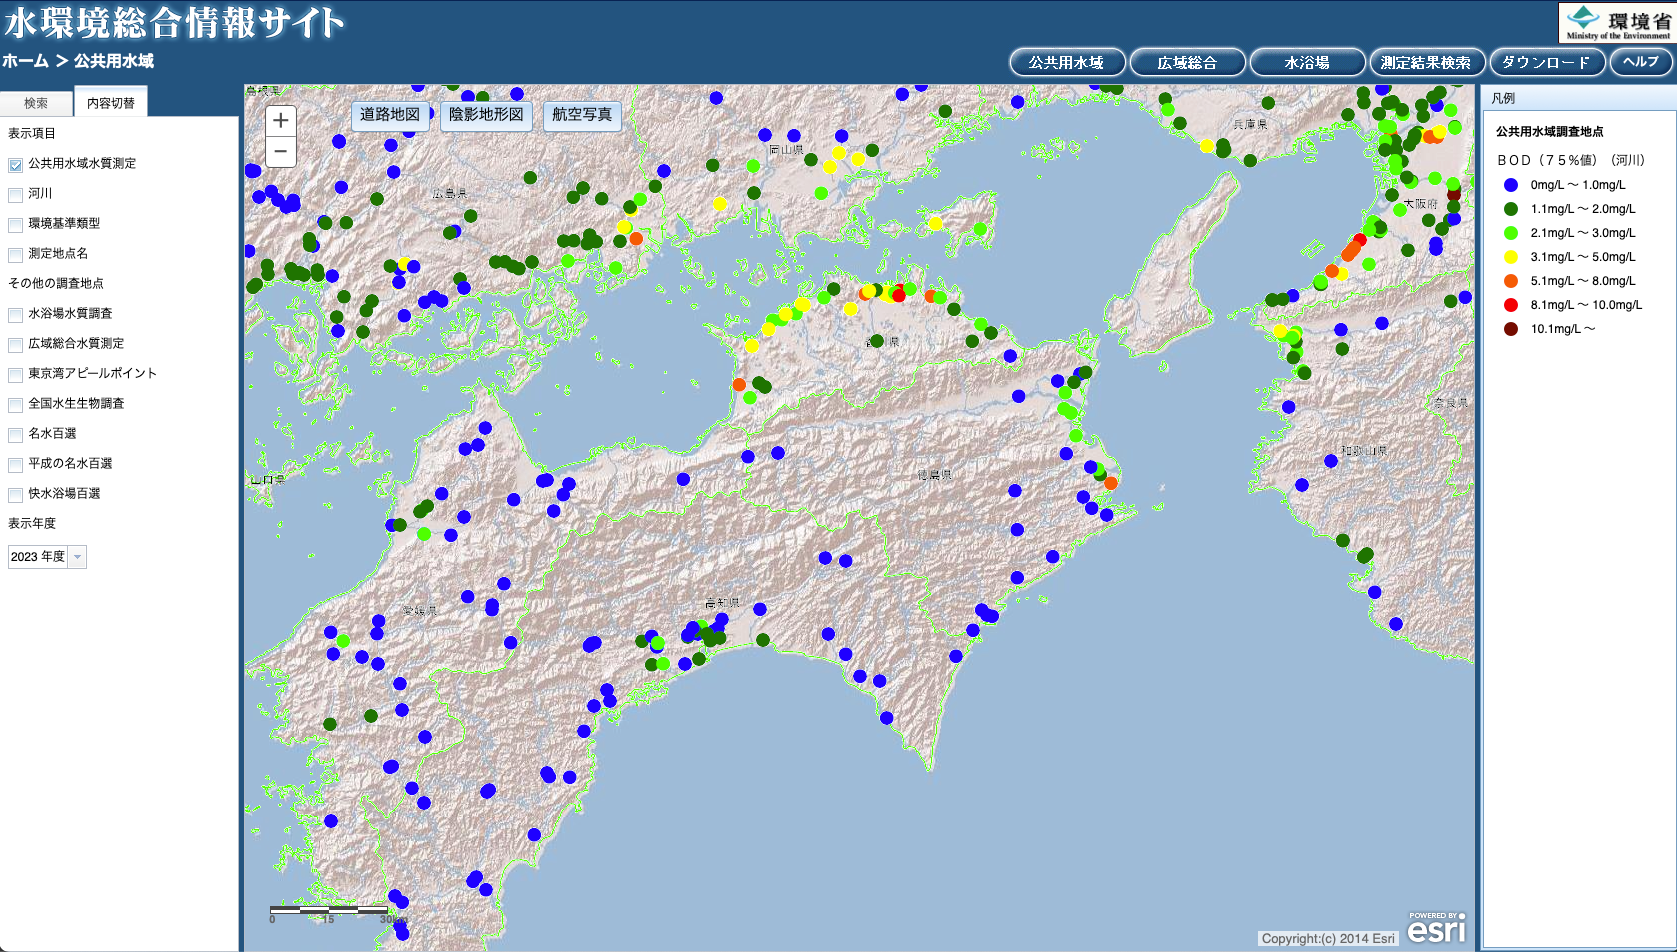Zoom in on the map with plus button

click(x=281, y=121)
